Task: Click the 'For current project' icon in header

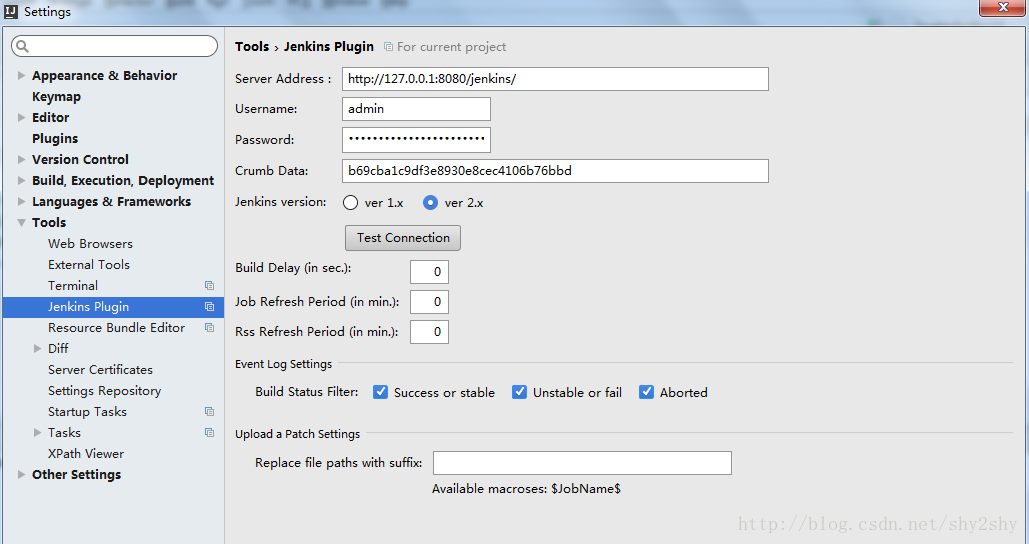Action: 388,47
